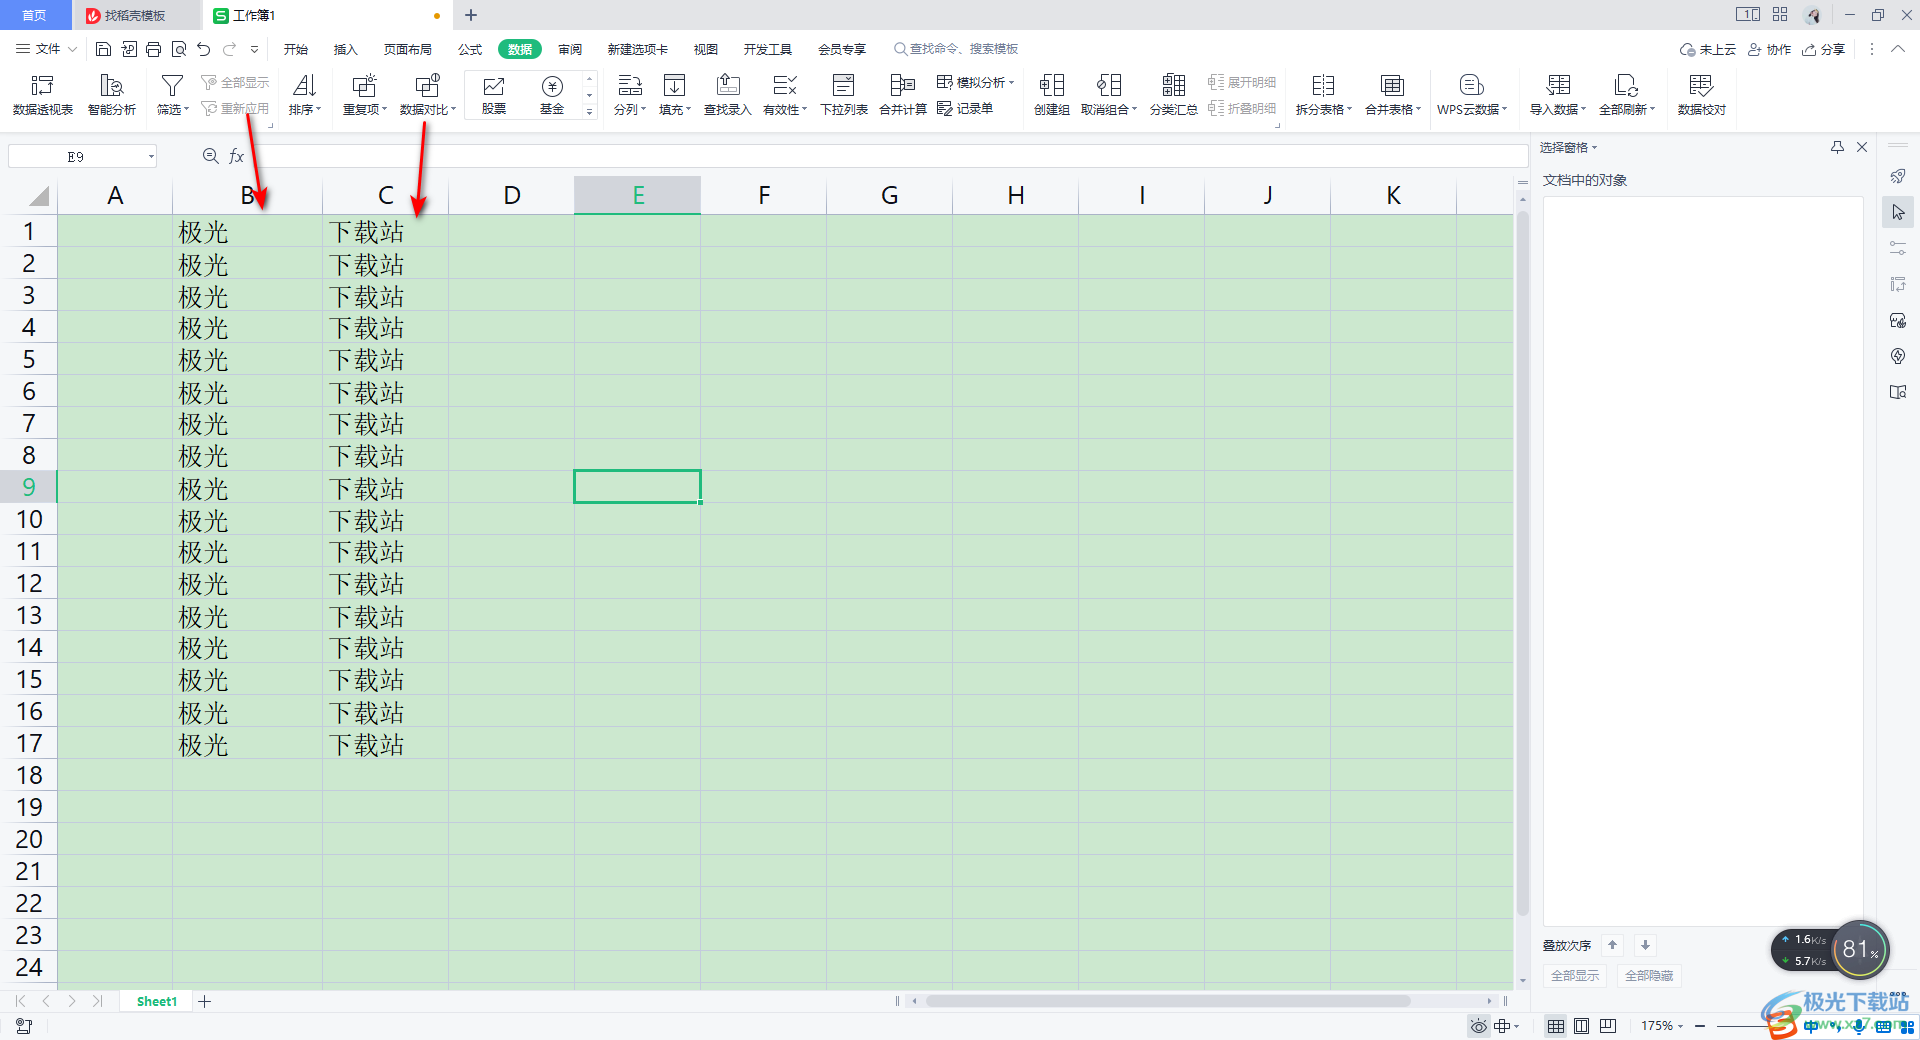The image size is (1920, 1040).
Task: Switch to the 开始 Home tab
Action: coord(296,49)
